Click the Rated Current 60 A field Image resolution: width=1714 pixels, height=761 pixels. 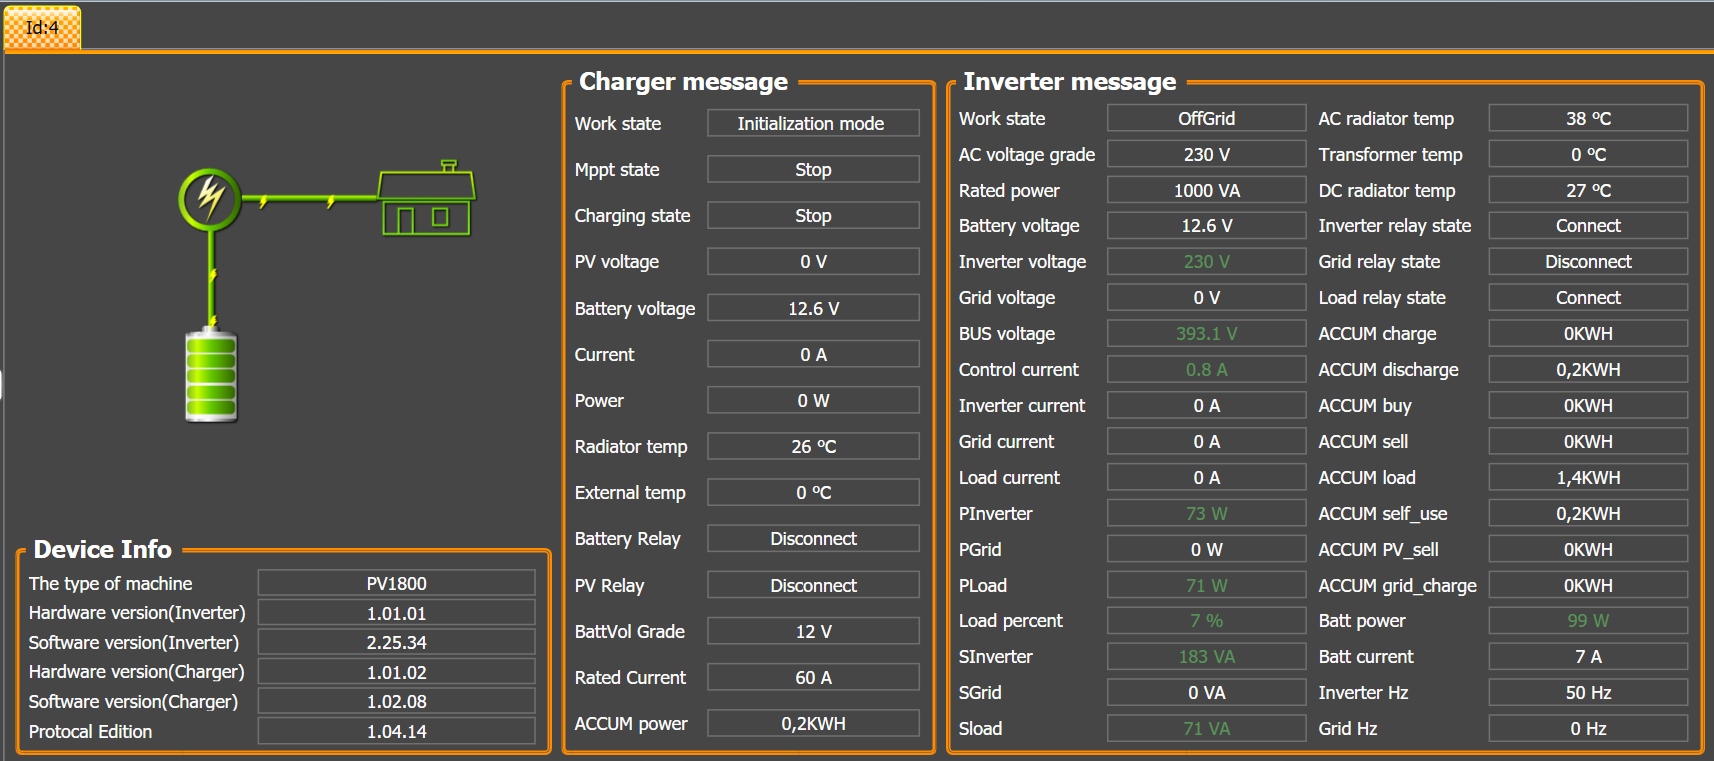coord(812,678)
